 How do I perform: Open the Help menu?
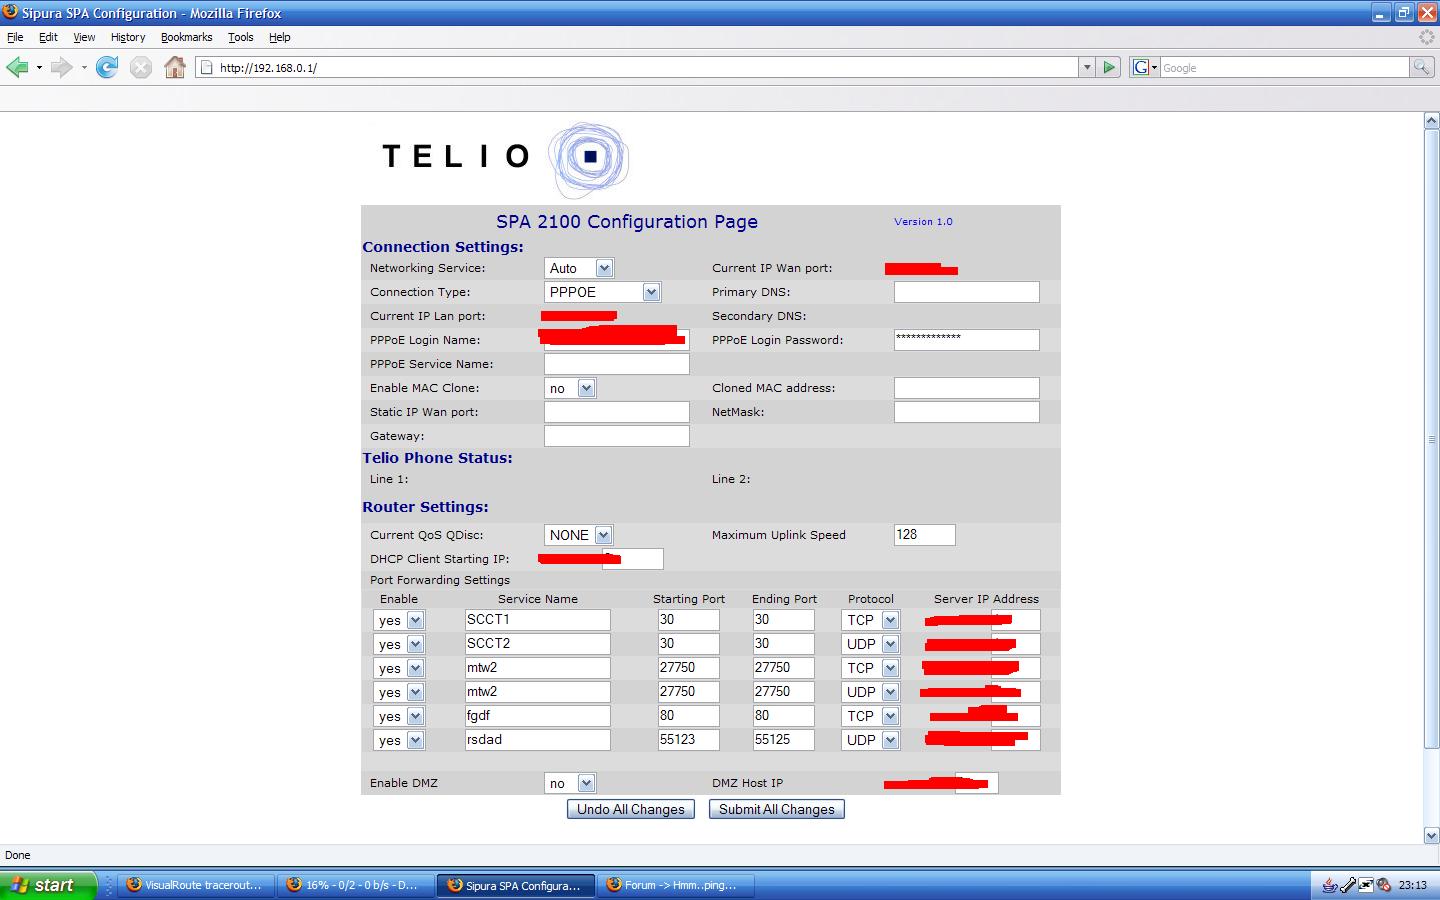(x=280, y=37)
